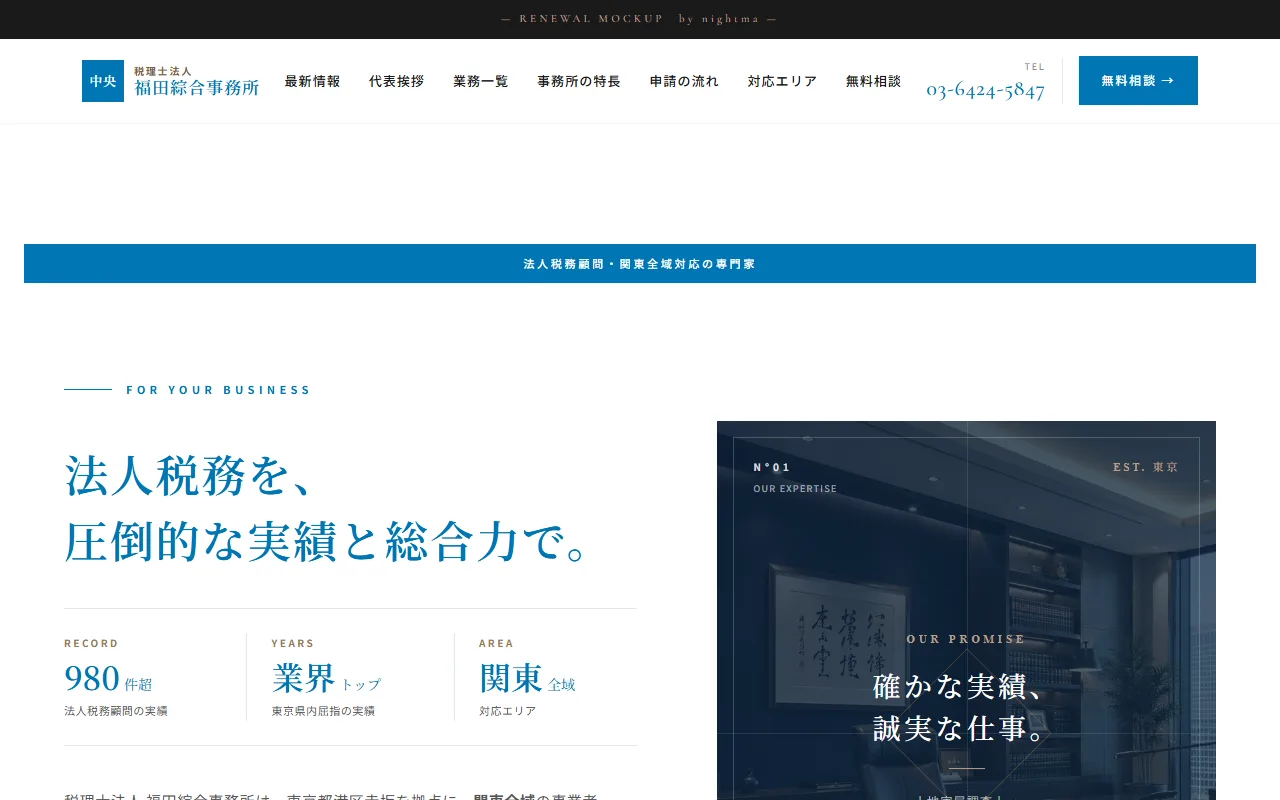Click the 中央 logo square icon
1280x800 pixels.
coord(103,81)
